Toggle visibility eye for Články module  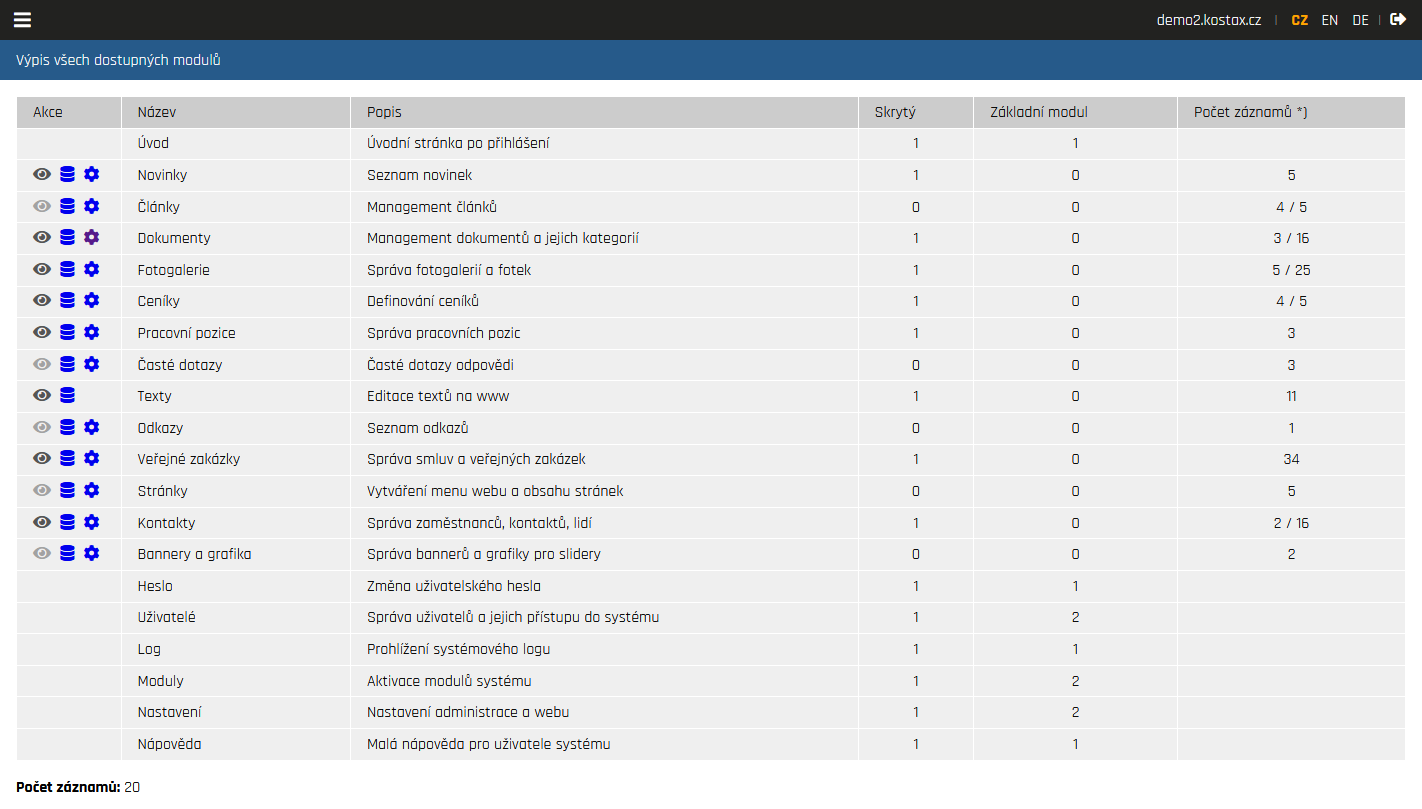click(42, 207)
